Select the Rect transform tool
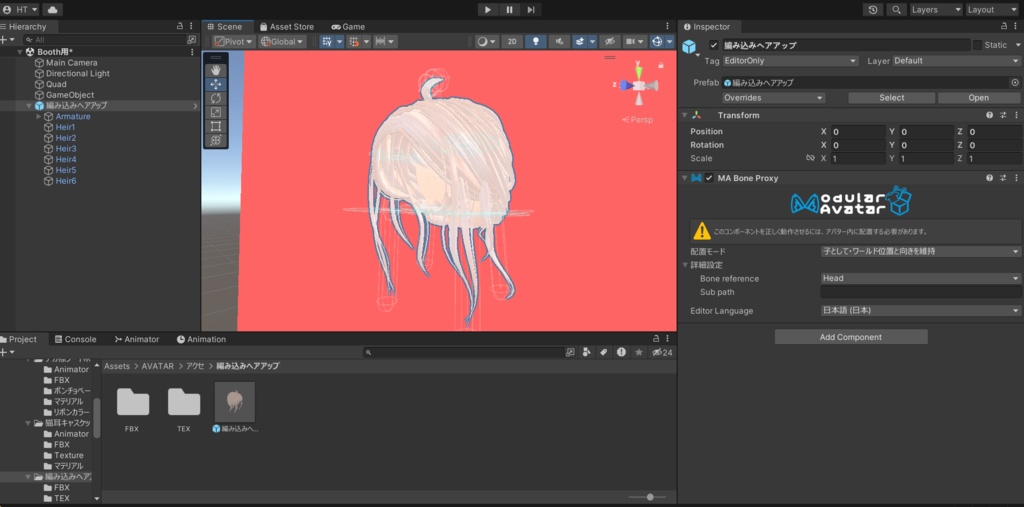1024x507 pixels. click(x=216, y=126)
